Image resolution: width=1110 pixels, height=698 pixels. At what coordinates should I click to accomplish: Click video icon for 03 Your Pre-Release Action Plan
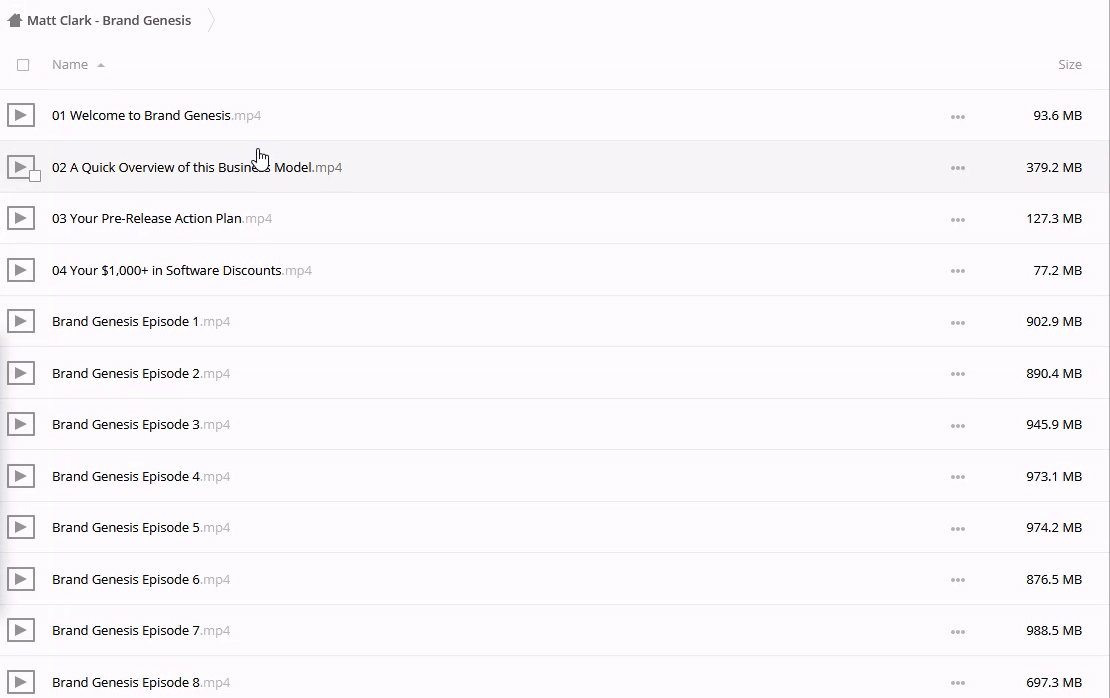pyautogui.click(x=20, y=218)
